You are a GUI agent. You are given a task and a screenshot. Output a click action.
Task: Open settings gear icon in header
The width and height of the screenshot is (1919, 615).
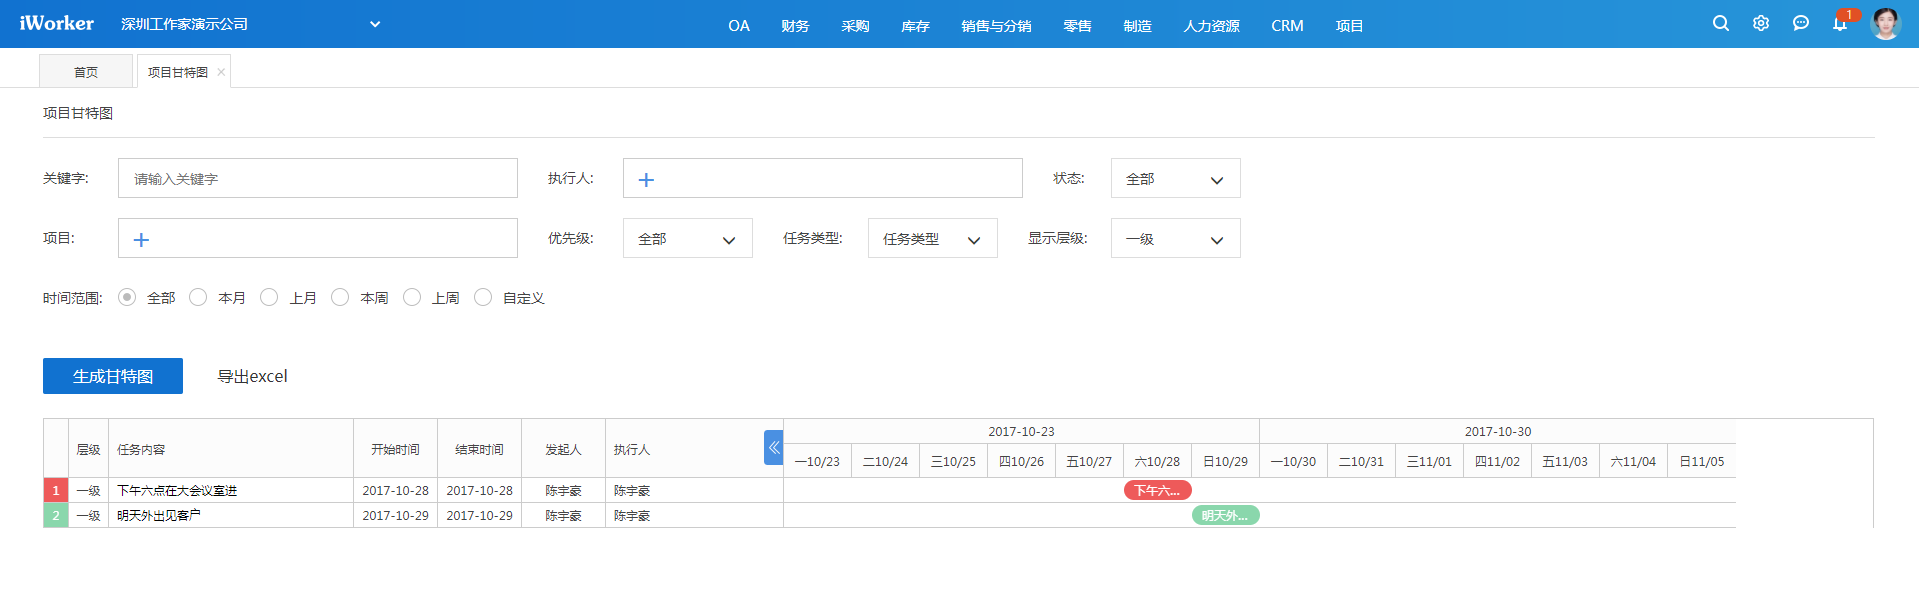click(x=1760, y=23)
